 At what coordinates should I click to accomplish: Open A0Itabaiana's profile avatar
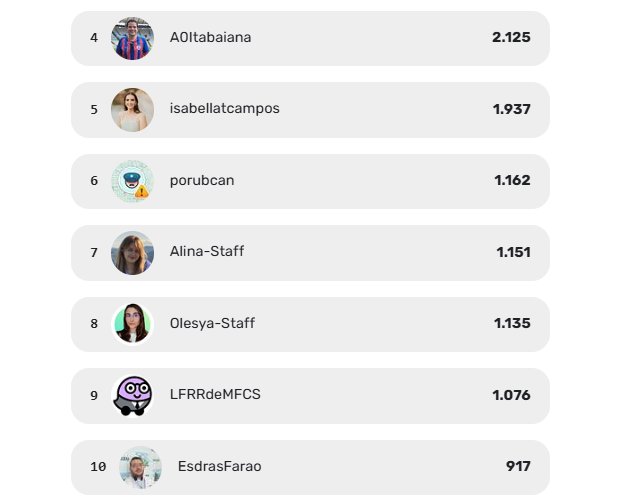click(132, 39)
